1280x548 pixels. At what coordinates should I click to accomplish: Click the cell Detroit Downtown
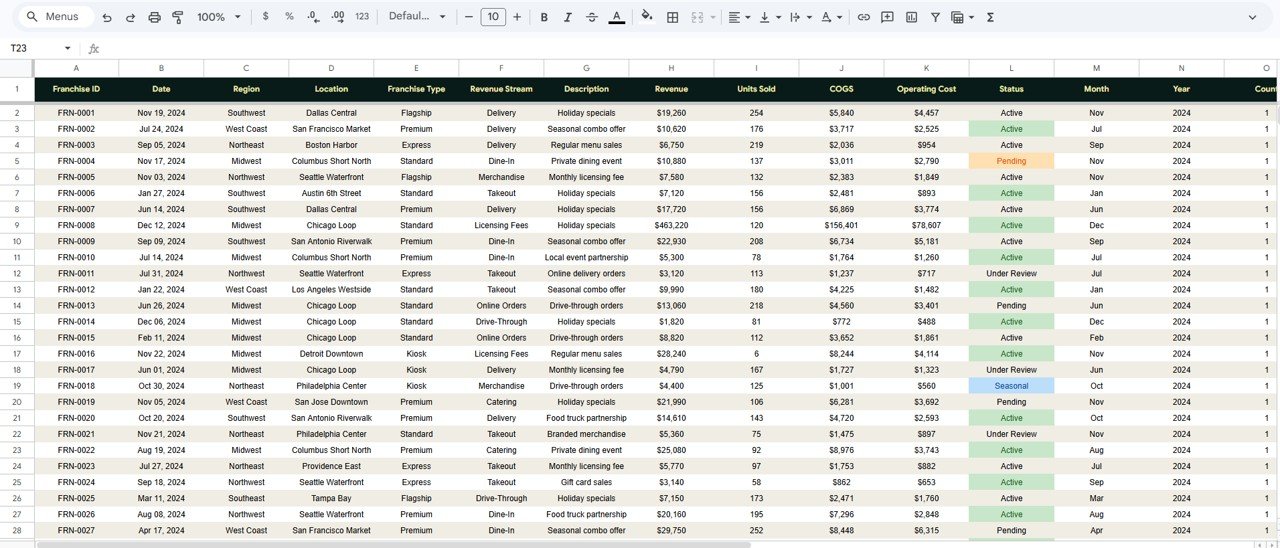coord(331,354)
